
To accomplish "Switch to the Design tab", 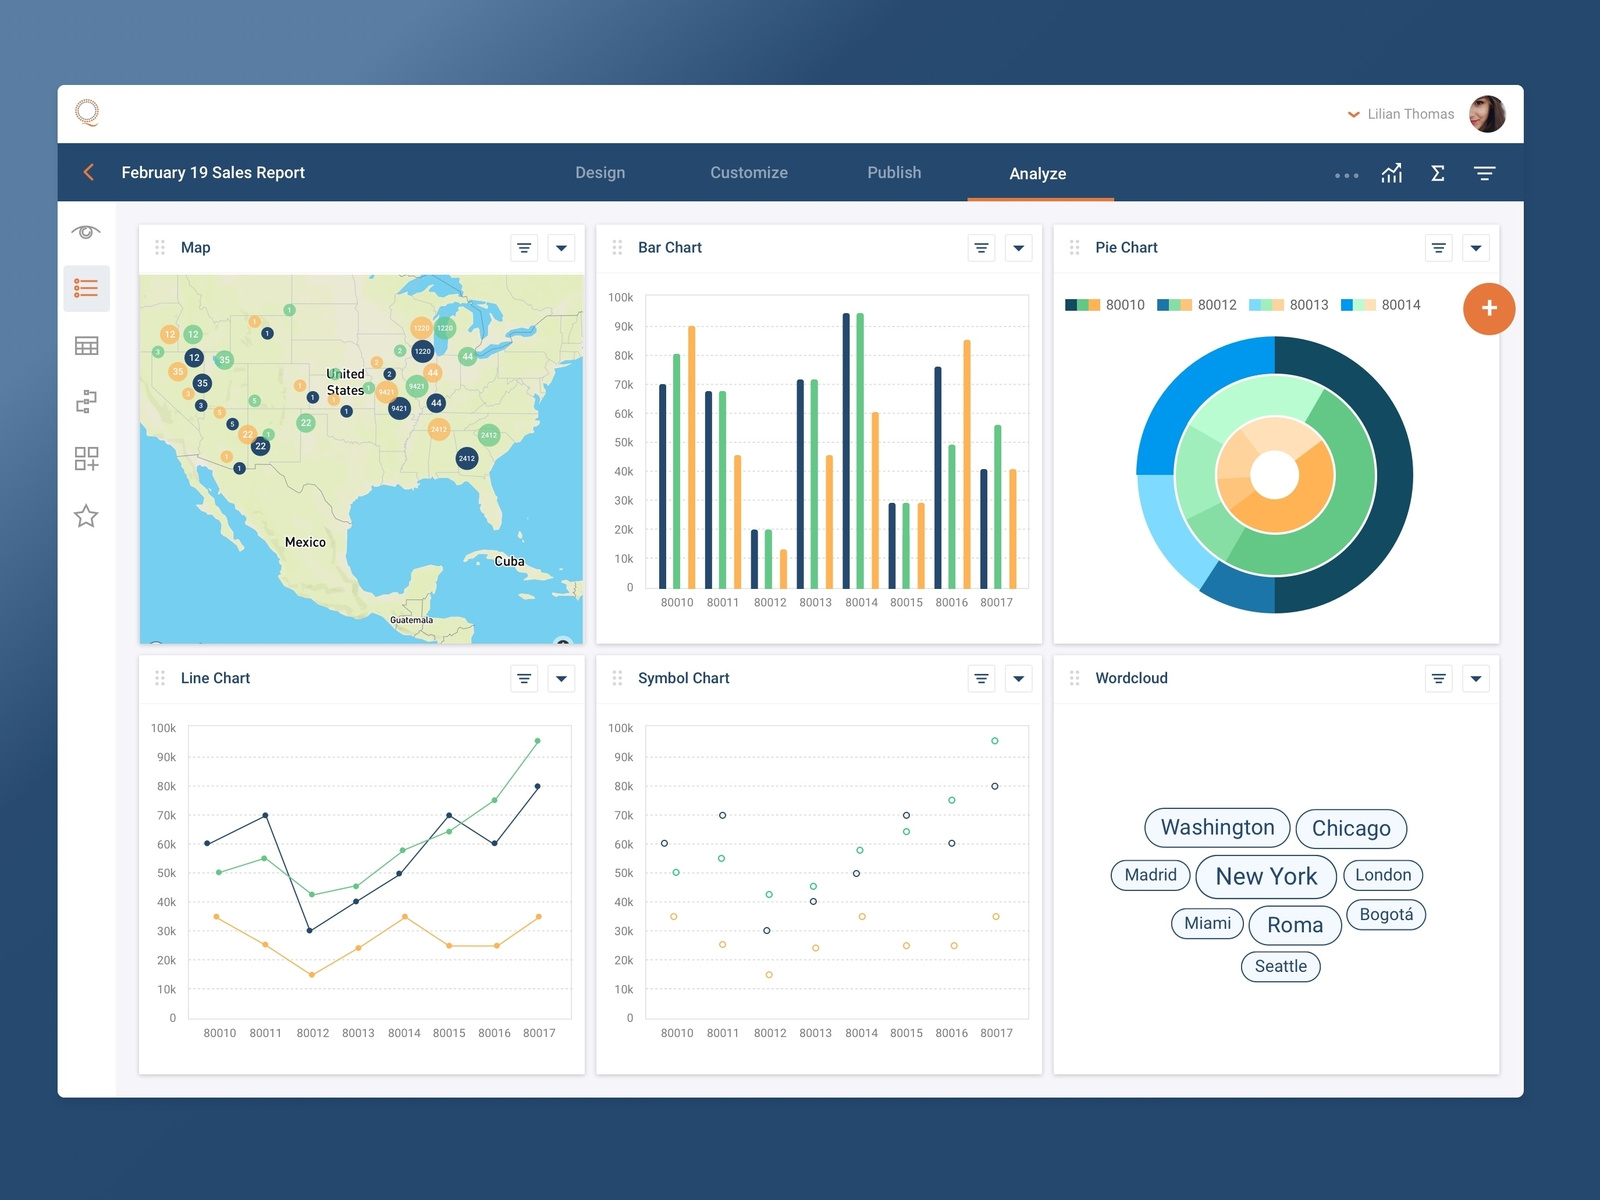I will [x=600, y=173].
